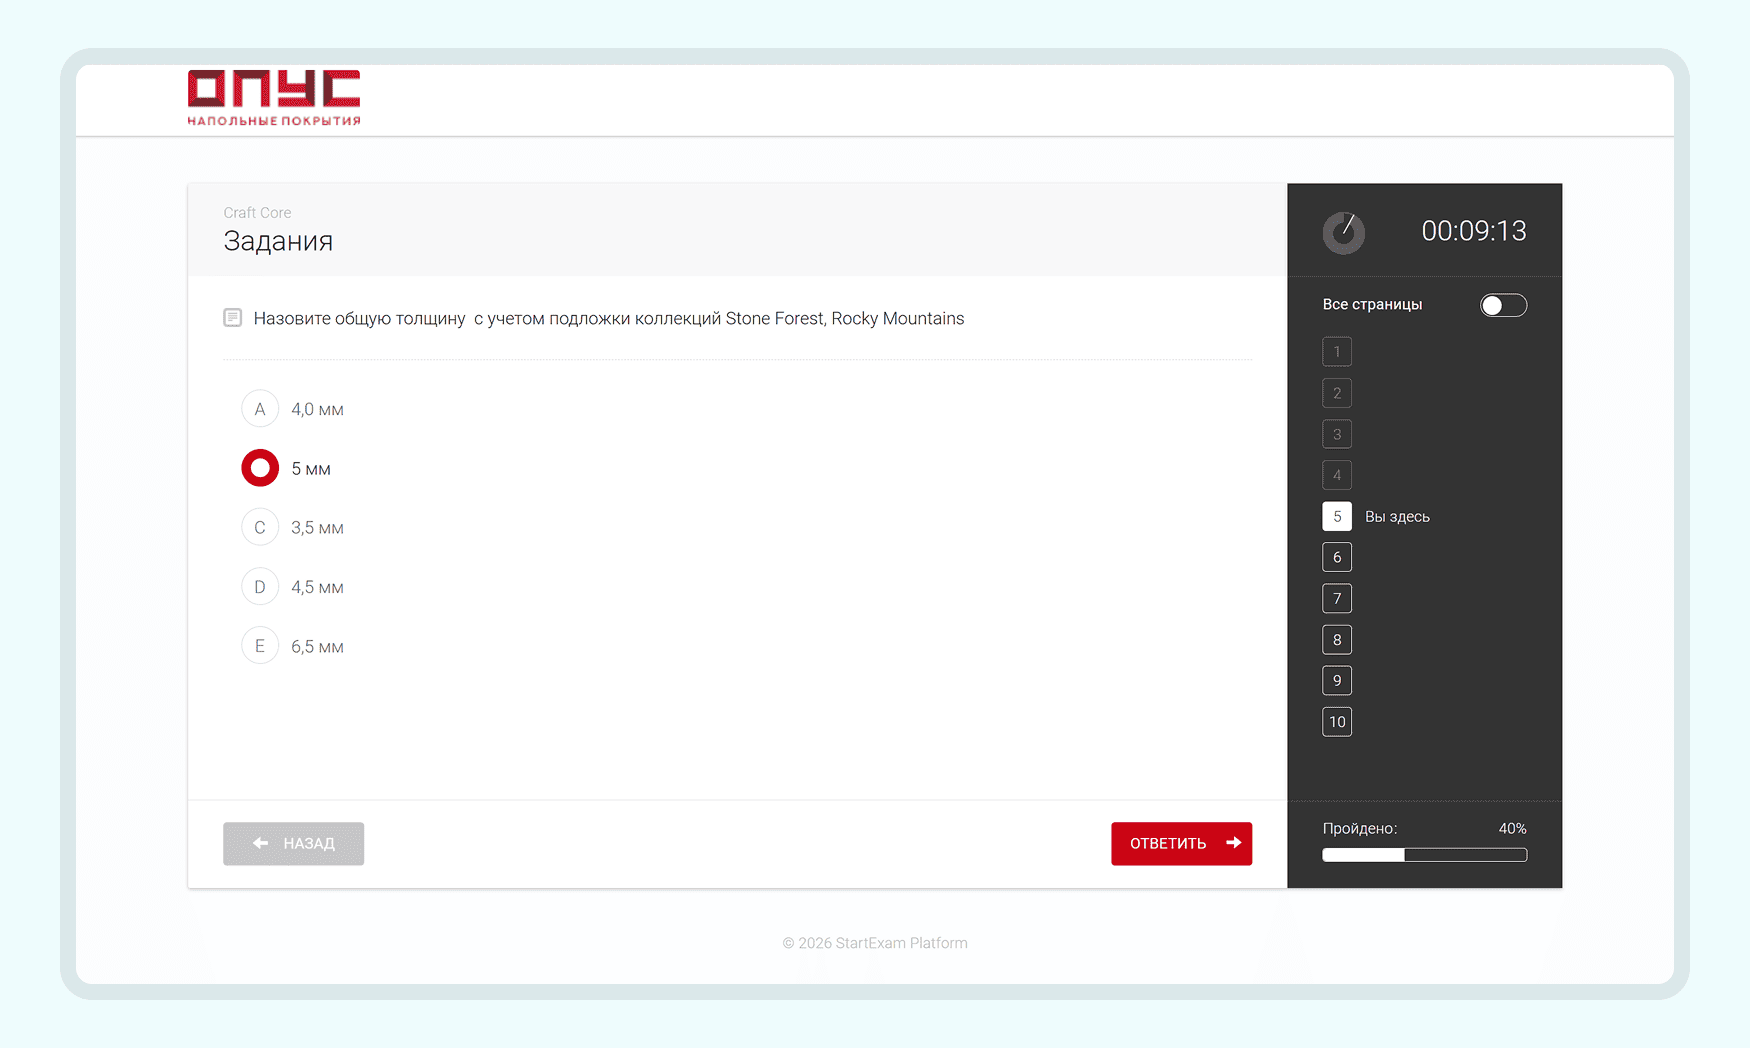Jump to question page 10
Viewport: 1750px width, 1048px height.
pyautogui.click(x=1337, y=721)
